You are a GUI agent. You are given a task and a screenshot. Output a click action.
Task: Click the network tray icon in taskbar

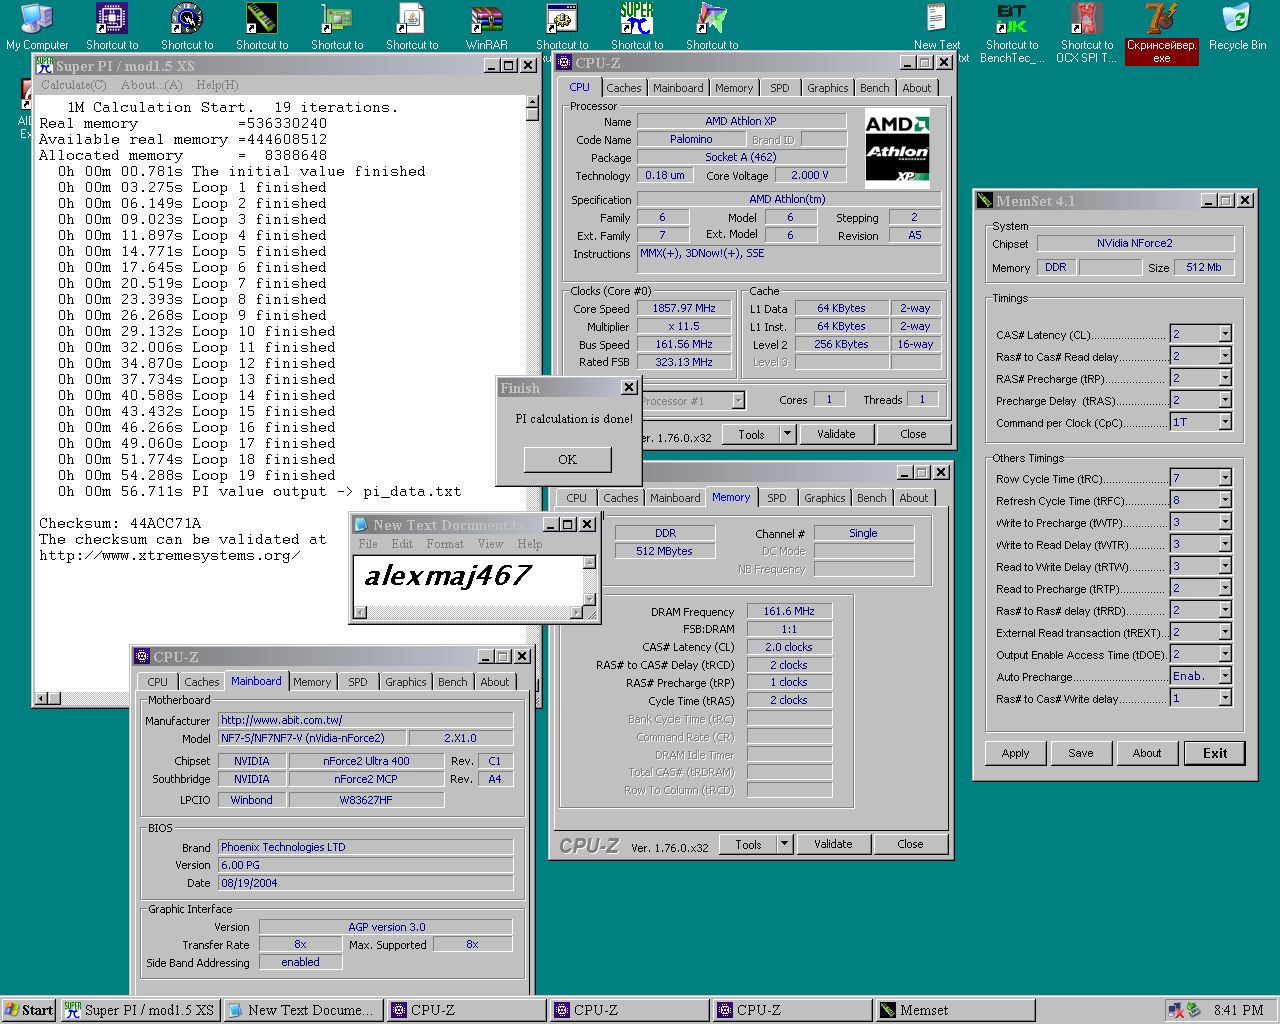coord(1175,1010)
